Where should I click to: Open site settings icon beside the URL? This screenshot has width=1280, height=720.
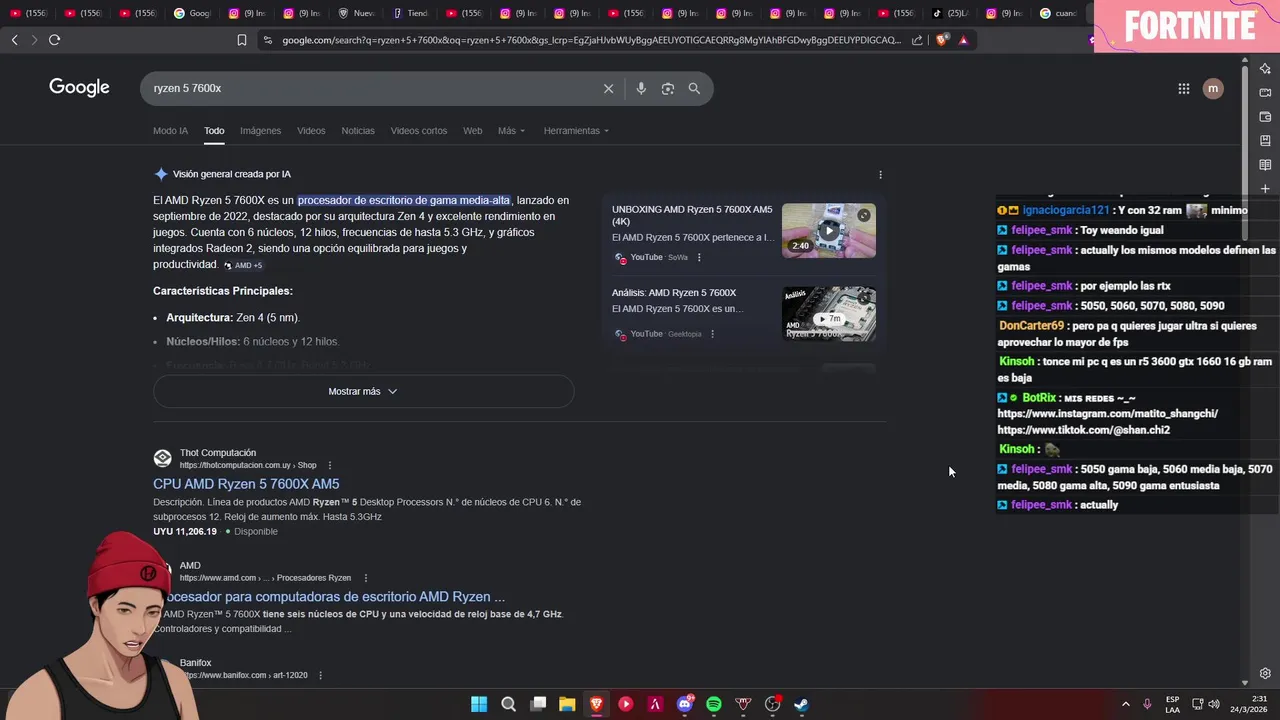coord(267,40)
